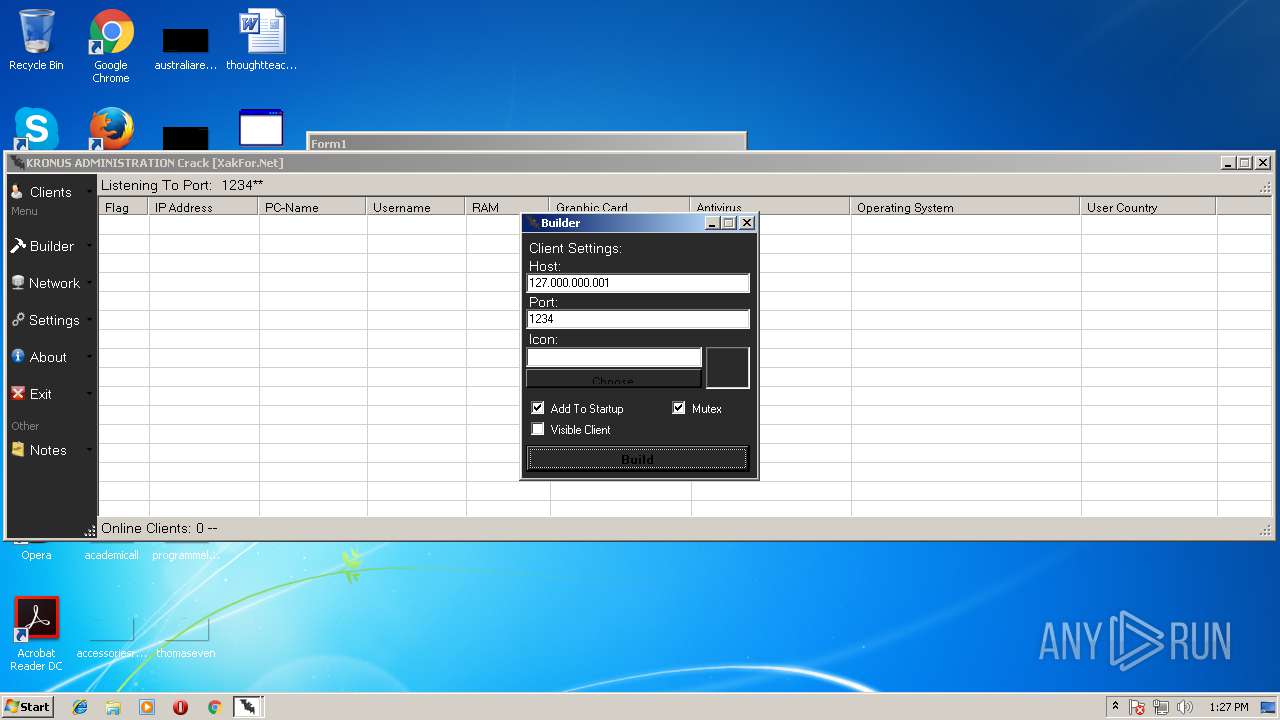
Task: Click the 'Online Clients: 0 --' status text
Action: click(x=159, y=528)
